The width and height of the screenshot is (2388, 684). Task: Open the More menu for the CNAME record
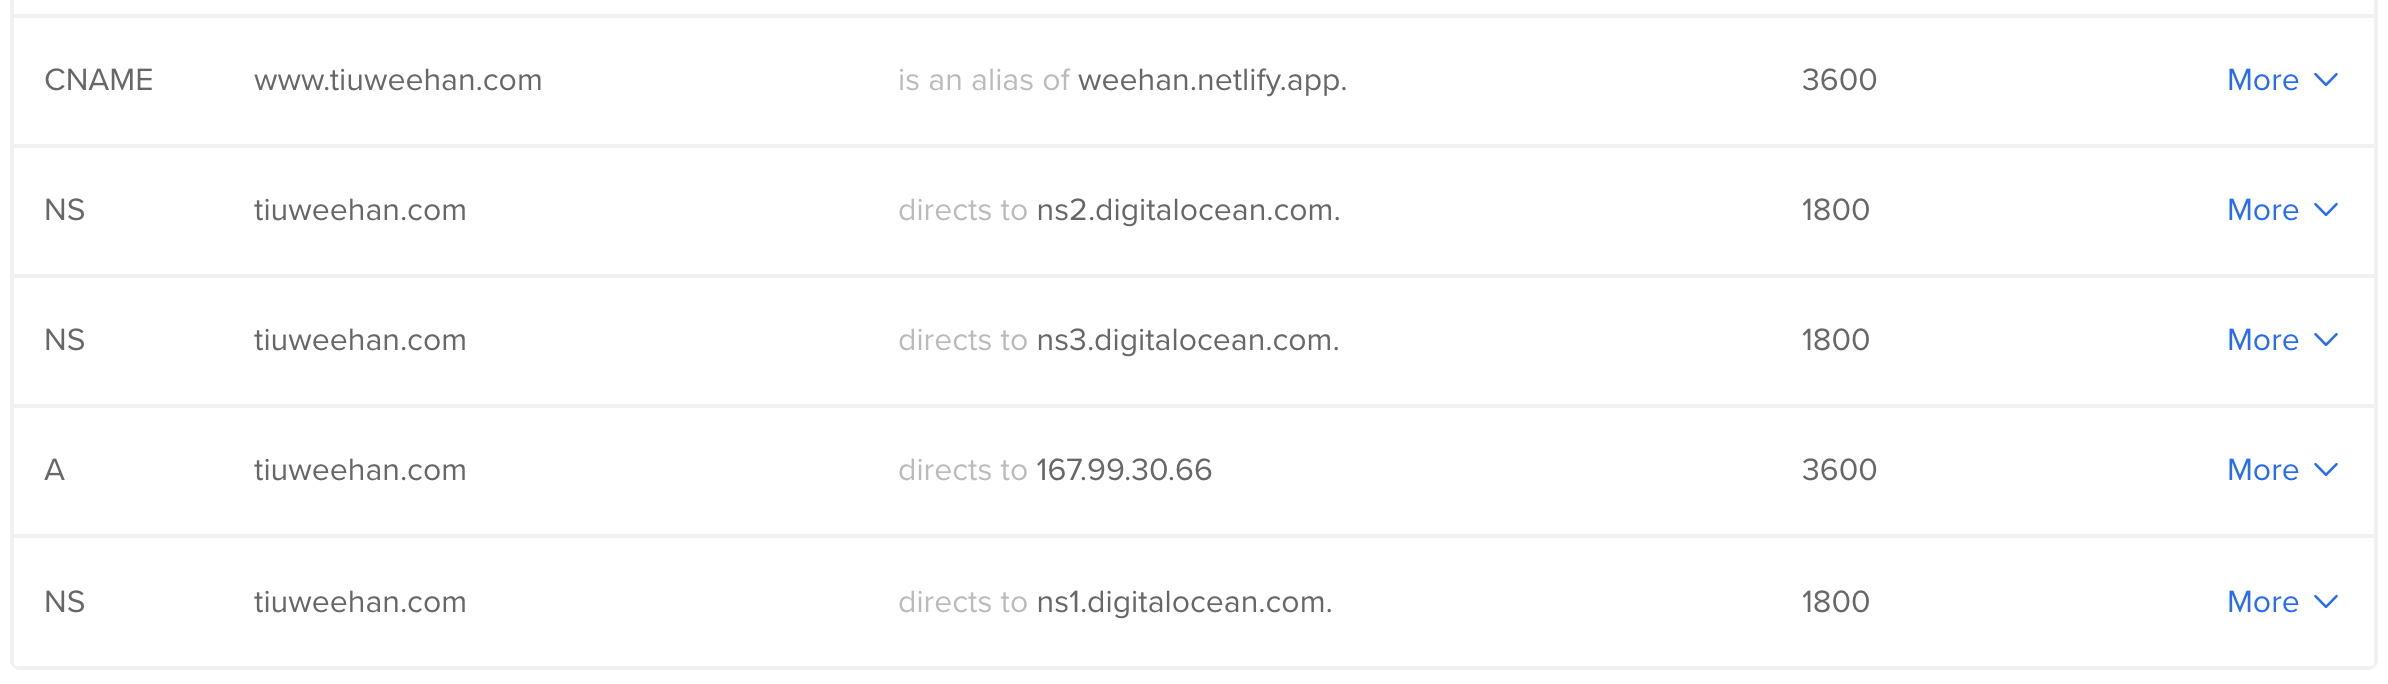(2282, 80)
